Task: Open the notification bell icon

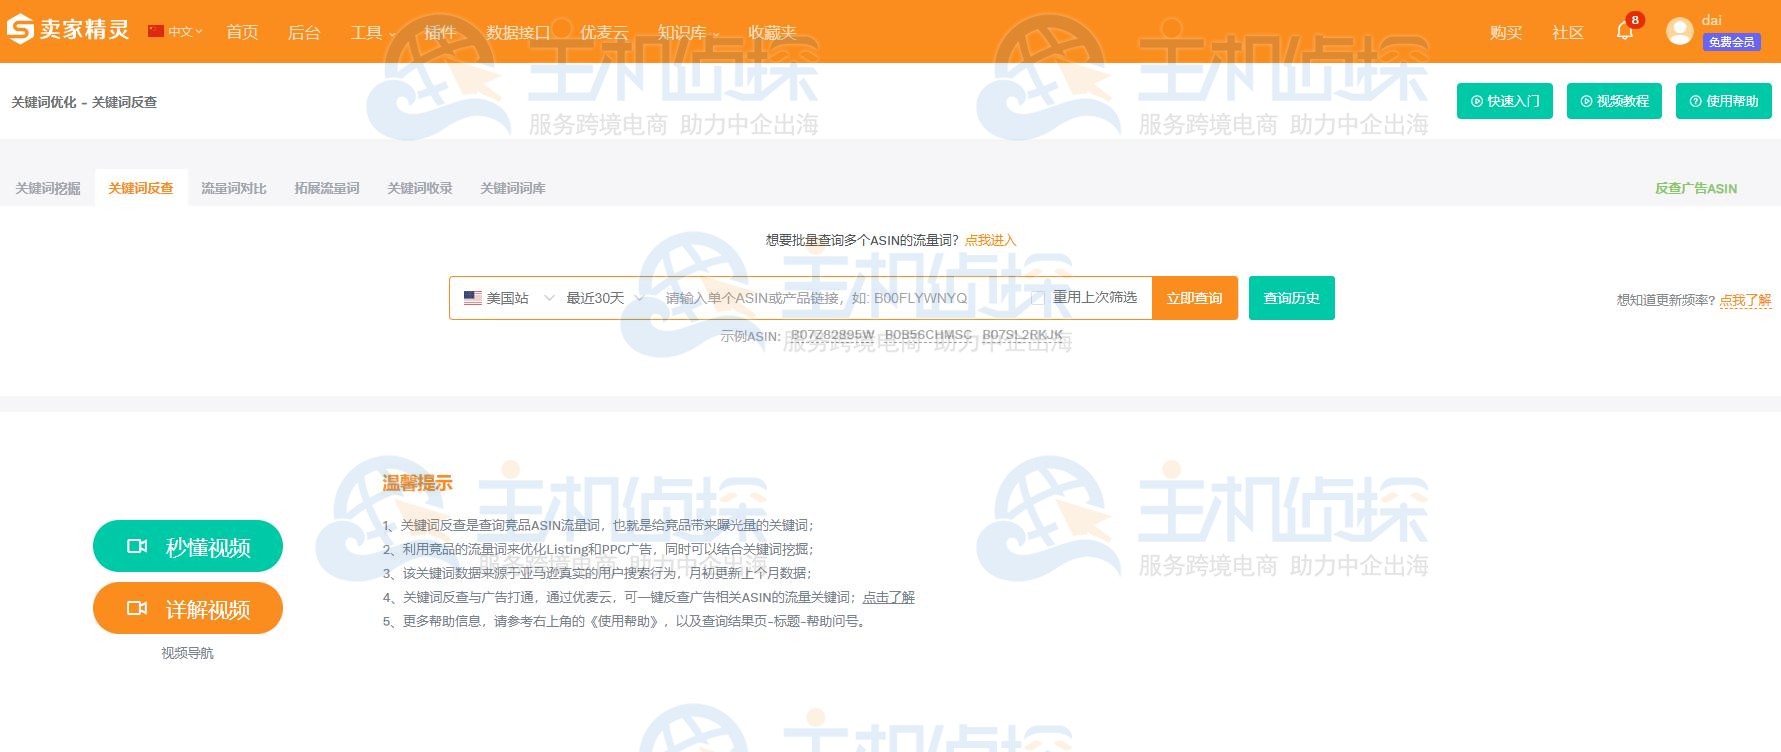Action: (x=1625, y=31)
